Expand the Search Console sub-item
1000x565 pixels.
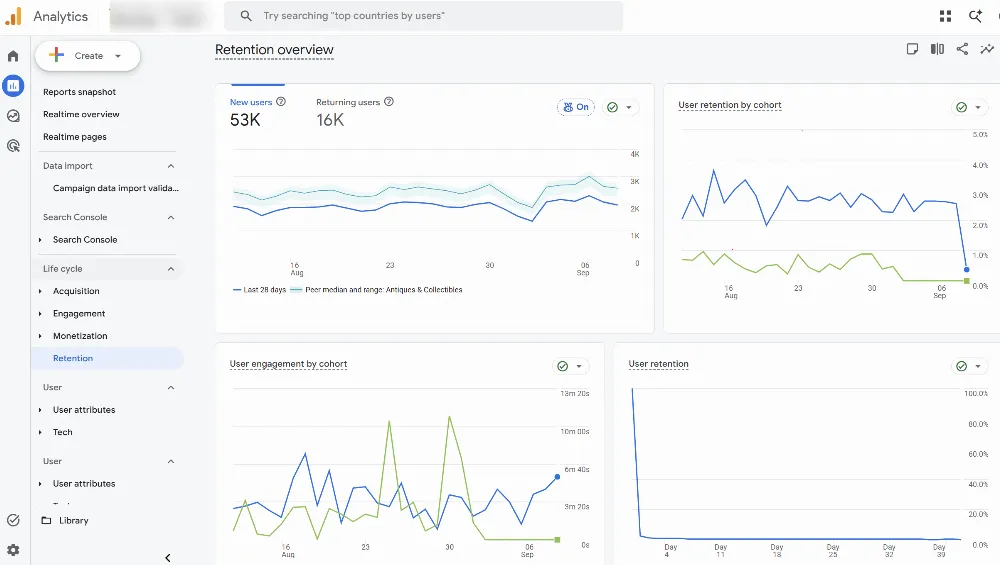point(40,240)
